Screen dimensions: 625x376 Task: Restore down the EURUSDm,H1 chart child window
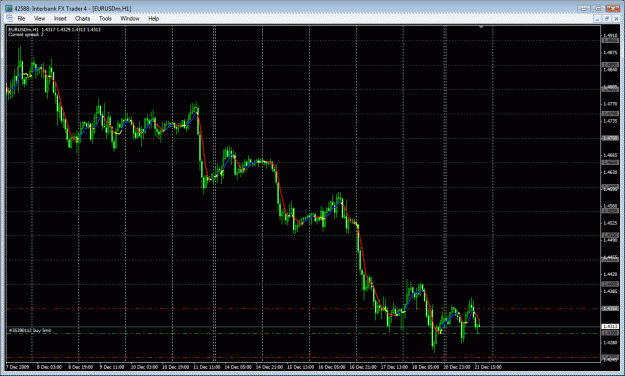[607, 19]
